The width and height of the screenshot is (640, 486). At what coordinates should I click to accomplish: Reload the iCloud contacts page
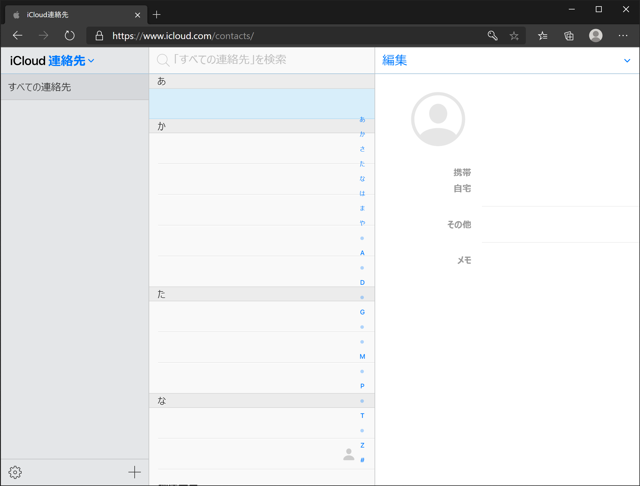[x=70, y=36]
